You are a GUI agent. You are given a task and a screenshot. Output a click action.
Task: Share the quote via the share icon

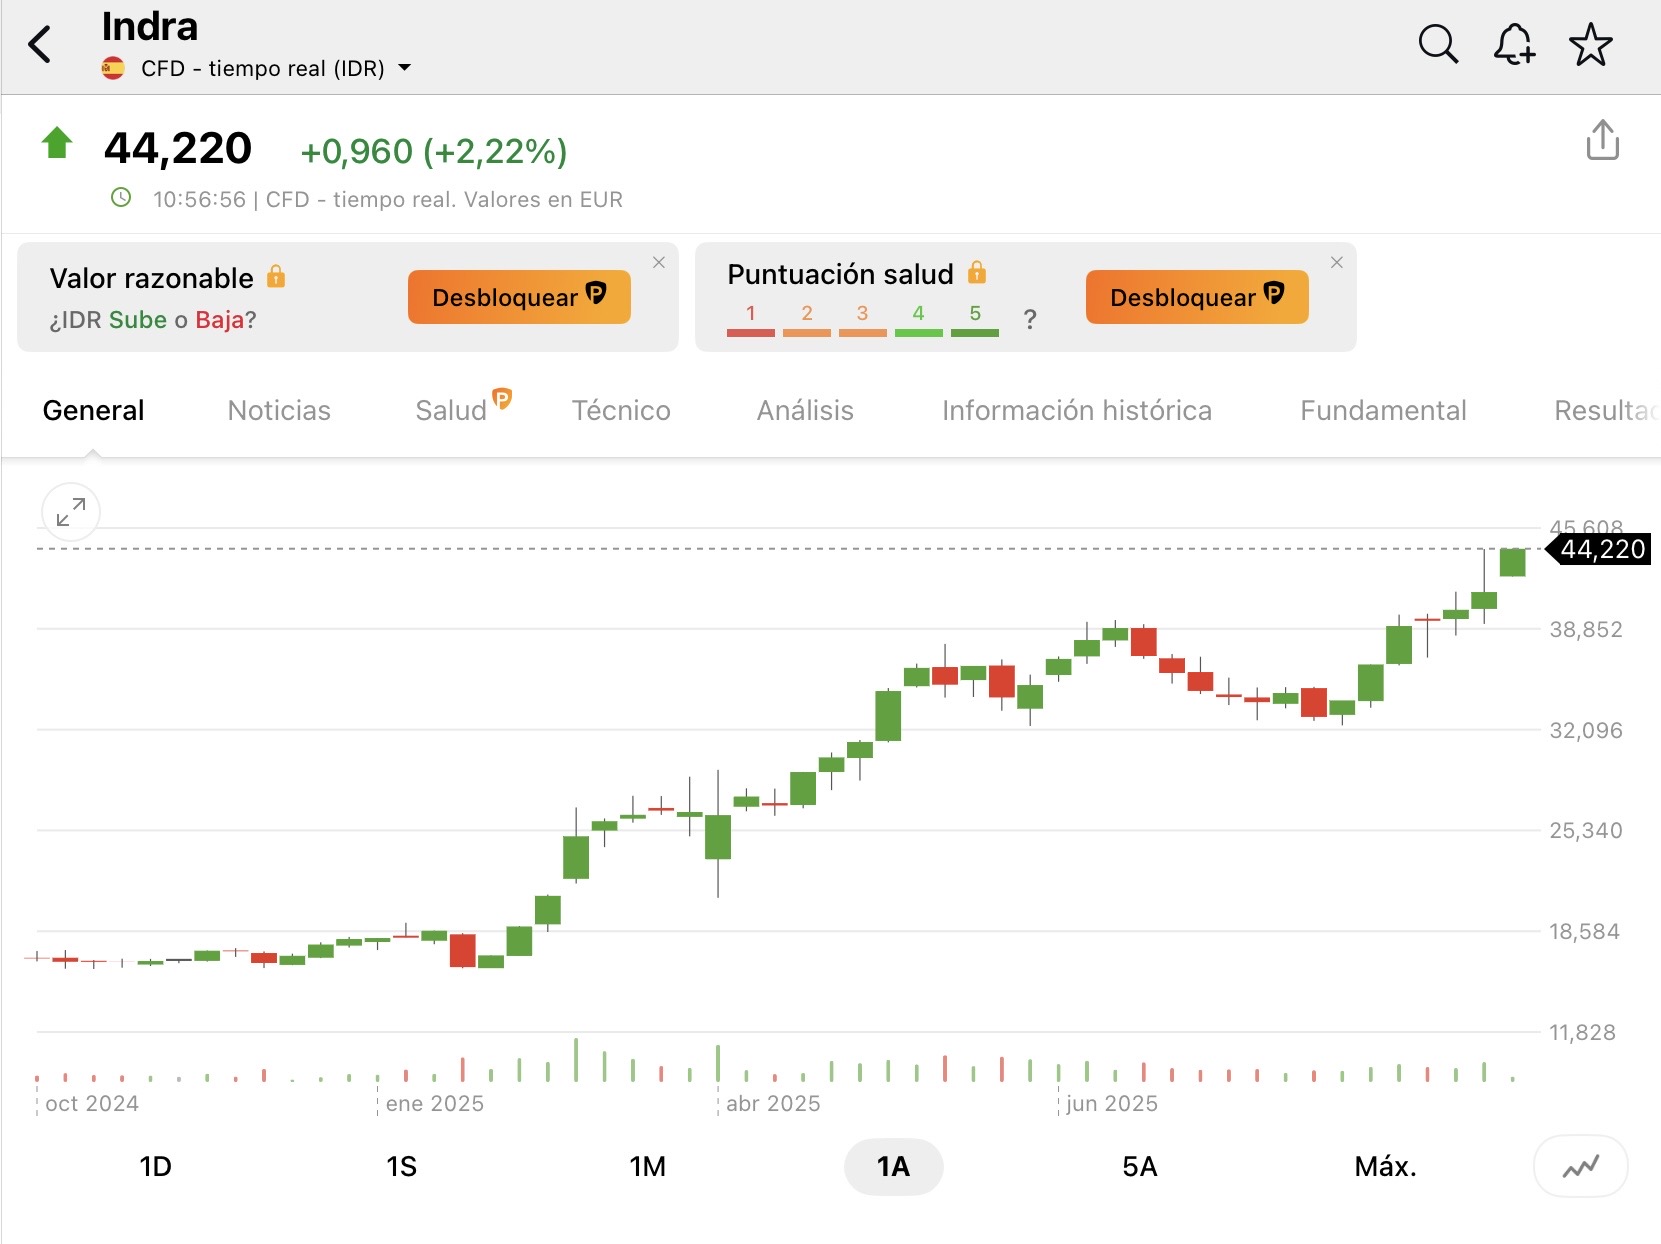(x=1602, y=140)
